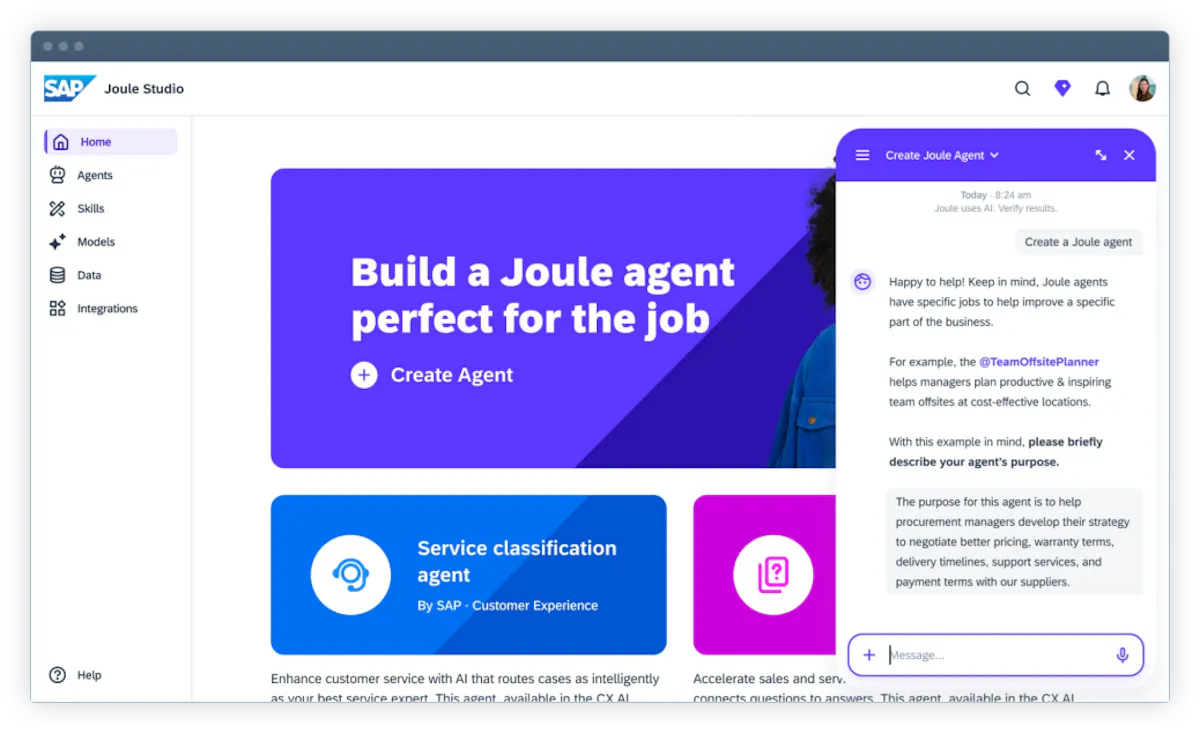Viewport: 1200px width, 733px height.
Task: Open notifications bell
Action: (1102, 88)
